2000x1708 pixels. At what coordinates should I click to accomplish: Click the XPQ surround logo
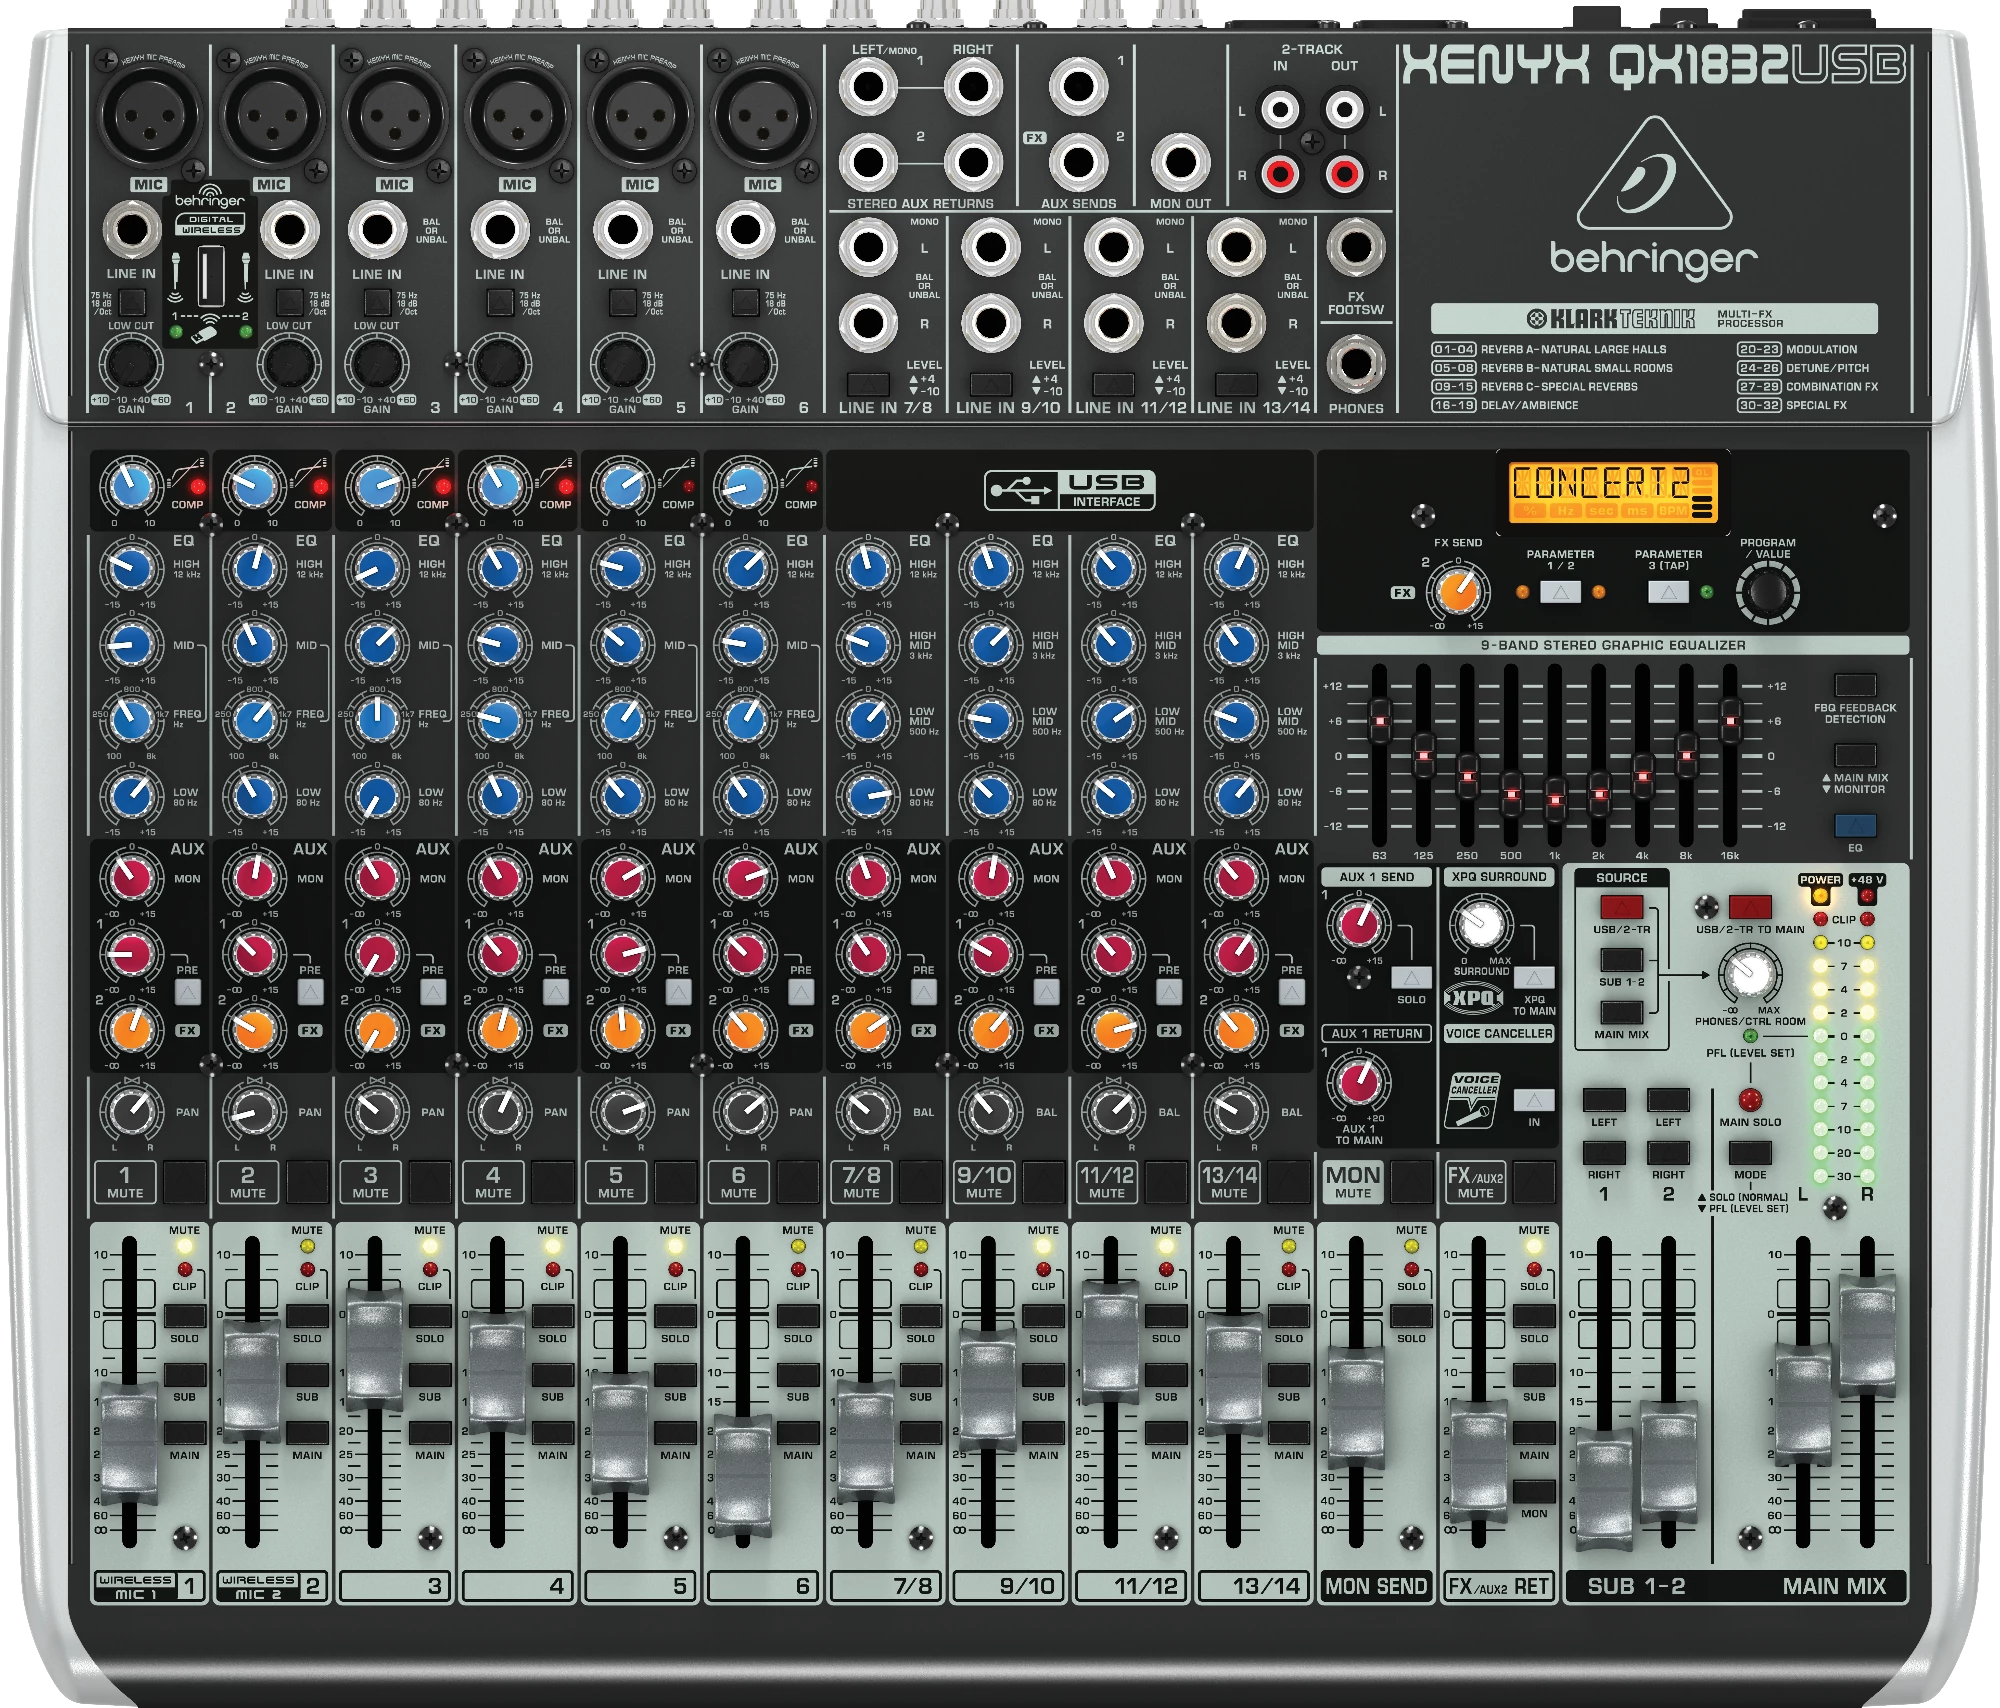tap(1474, 997)
